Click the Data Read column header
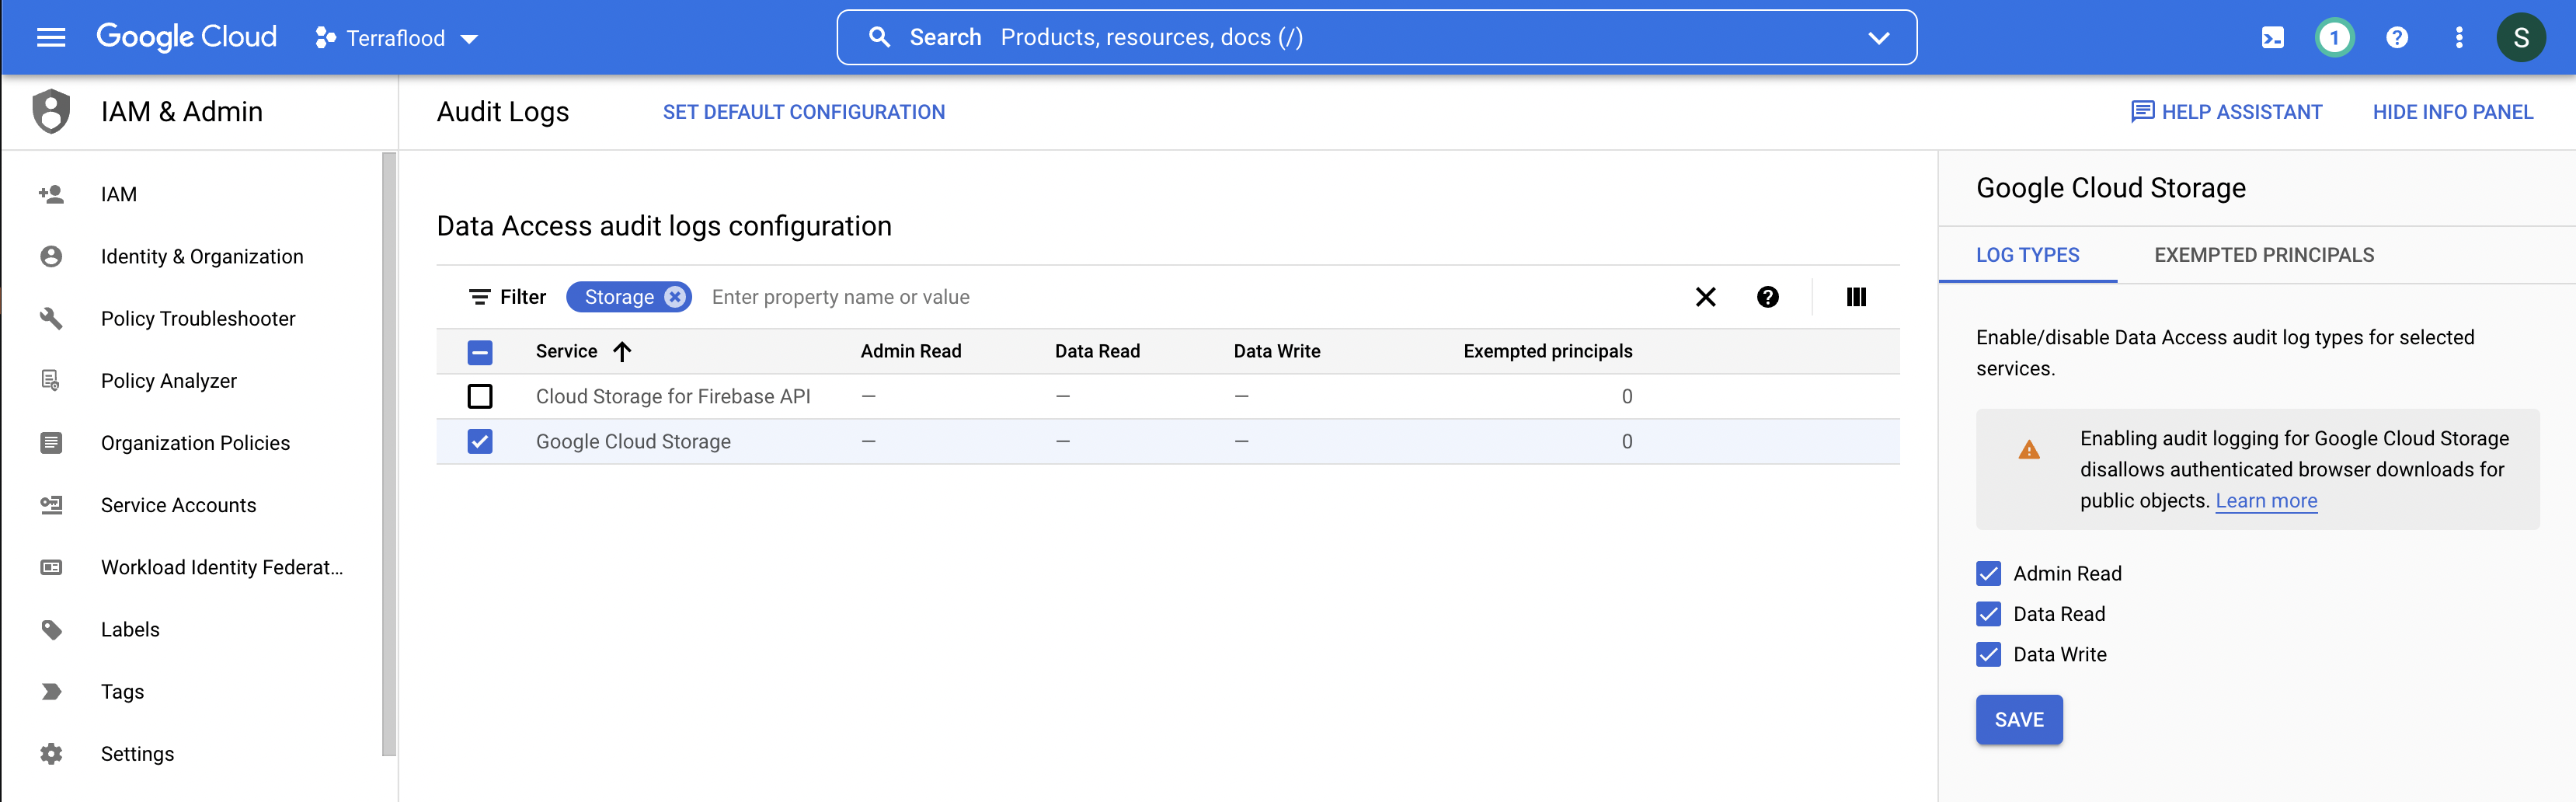The image size is (2576, 802). (x=1097, y=351)
